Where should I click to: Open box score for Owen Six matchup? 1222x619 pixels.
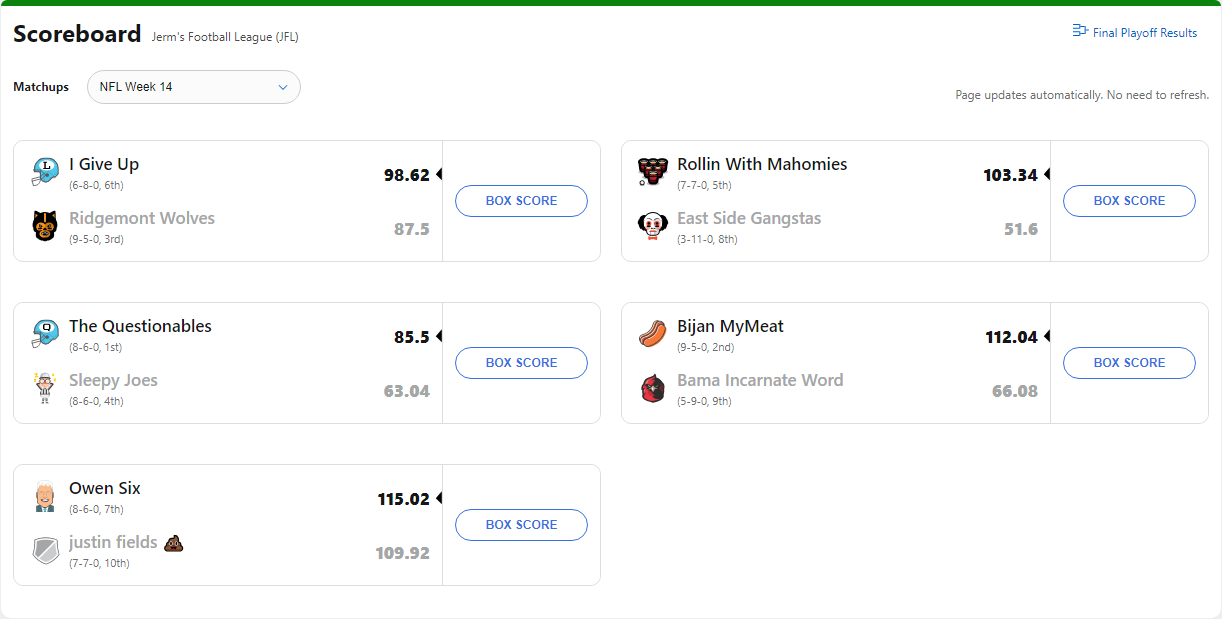(x=521, y=525)
